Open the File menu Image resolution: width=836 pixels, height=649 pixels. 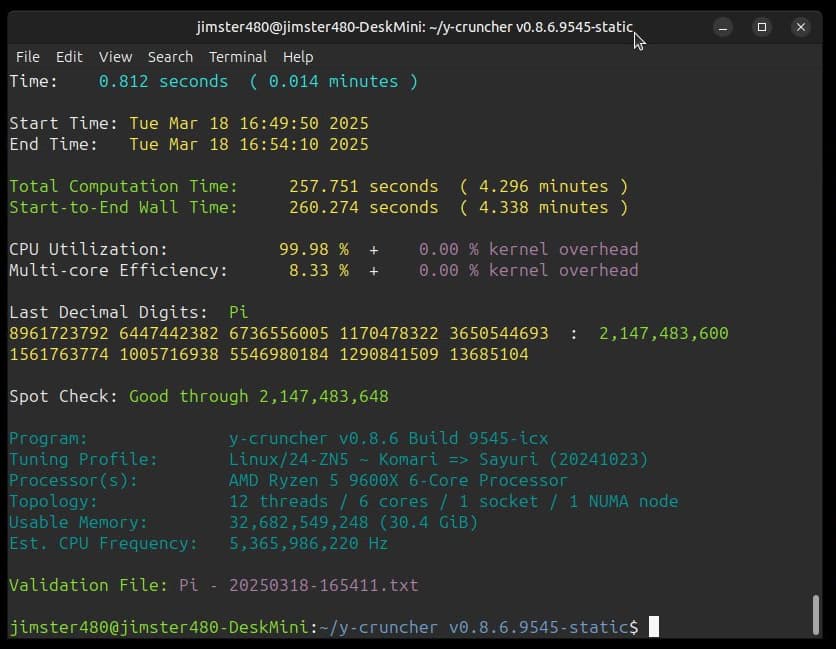click(x=27, y=57)
